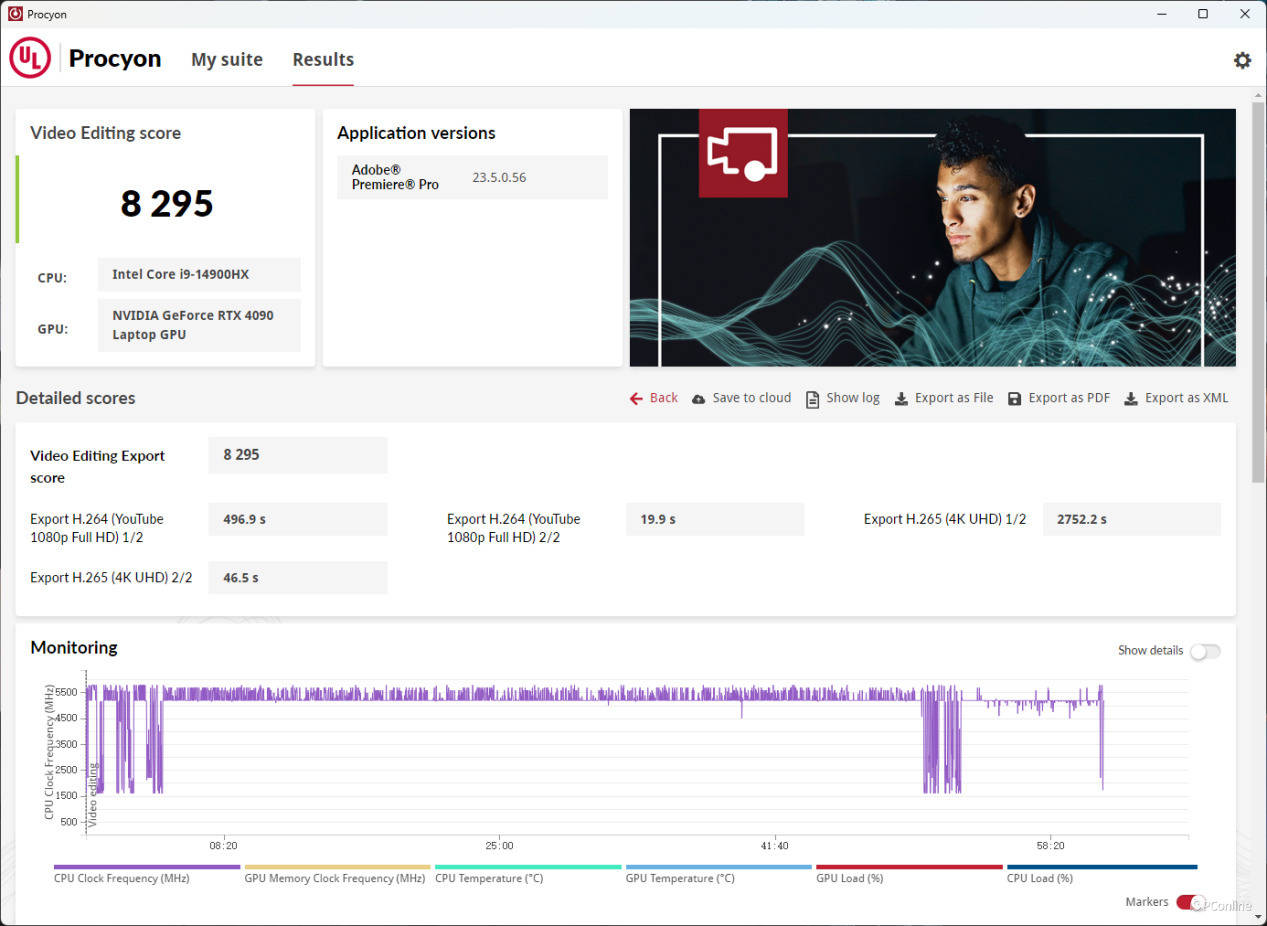Enable the Show details toggle
1267x926 pixels.
click(1204, 651)
